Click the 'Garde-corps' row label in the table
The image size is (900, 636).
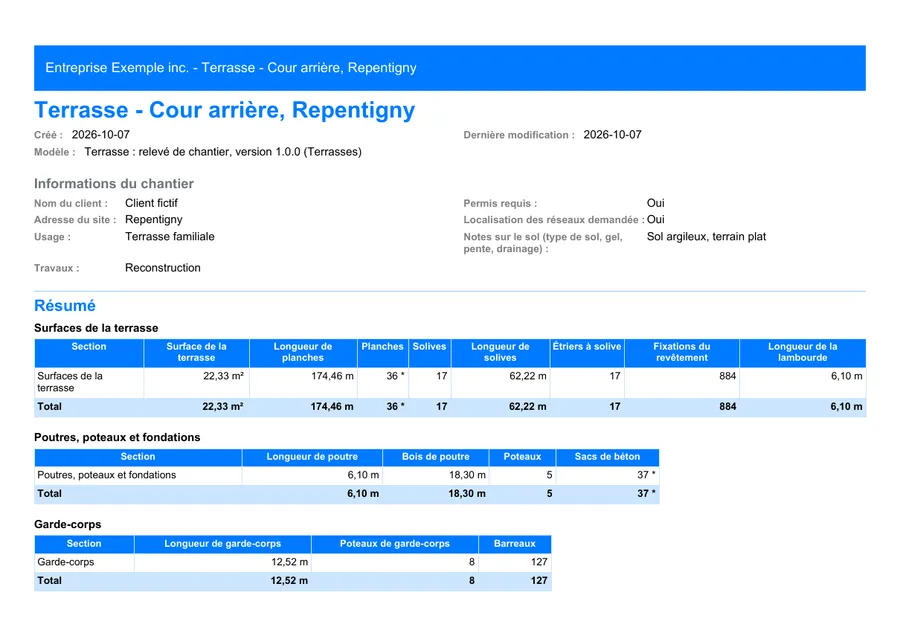65,562
